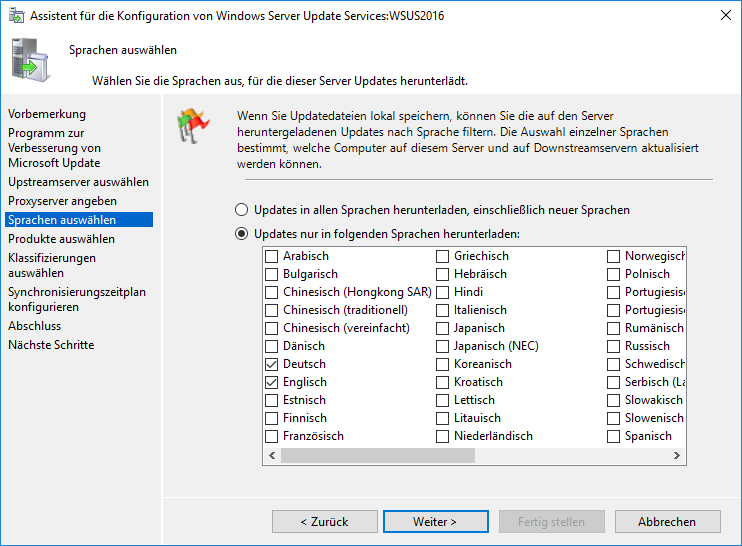
Task: Enable Chinesisch (Hongkong SAR) checkbox
Action: click(x=272, y=292)
